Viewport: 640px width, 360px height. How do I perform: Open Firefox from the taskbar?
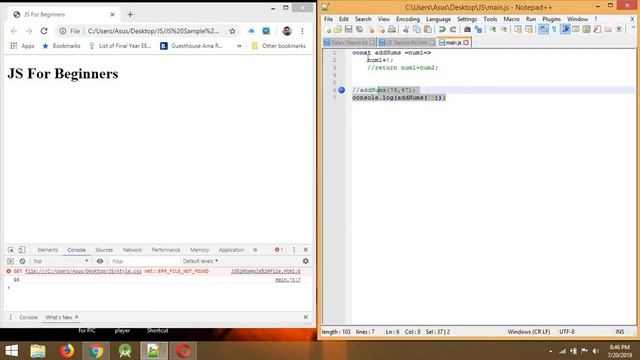point(67,351)
